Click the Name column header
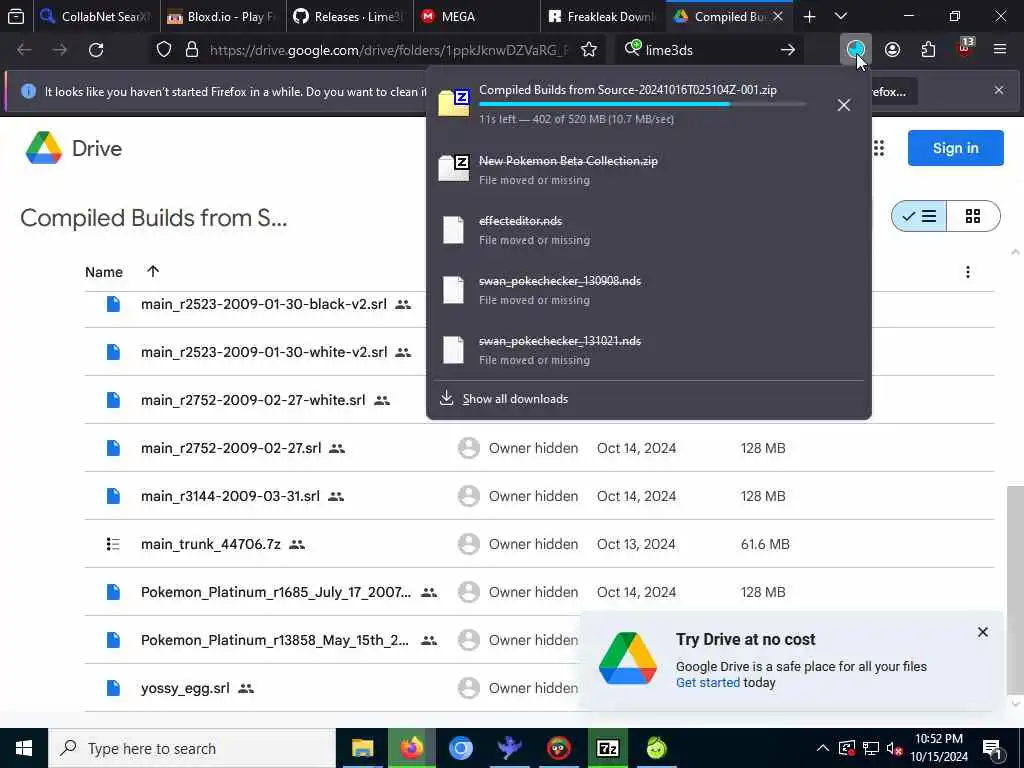Image resolution: width=1024 pixels, height=768 pixels. click(x=104, y=272)
